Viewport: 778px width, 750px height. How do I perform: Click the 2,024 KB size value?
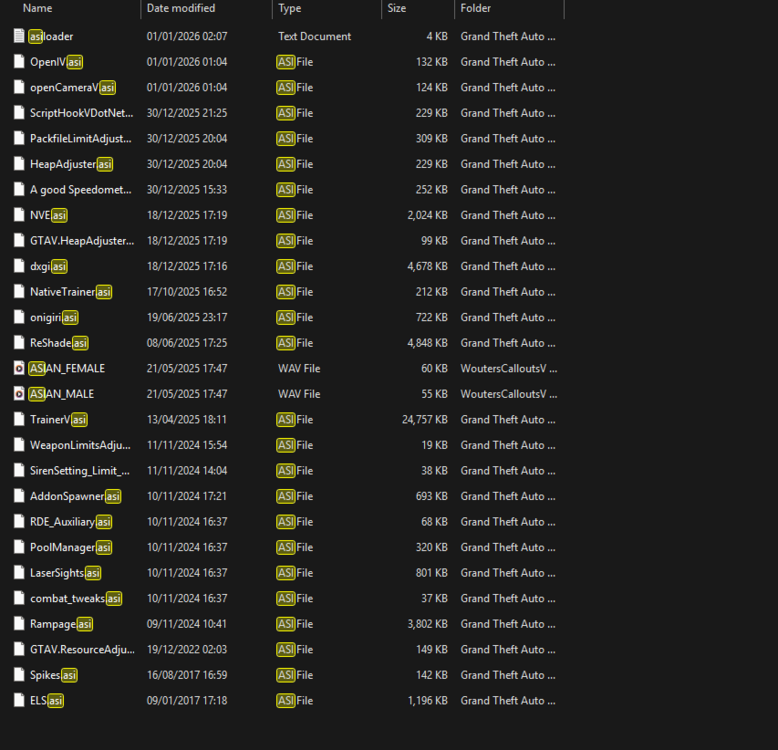tap(427, 215)
